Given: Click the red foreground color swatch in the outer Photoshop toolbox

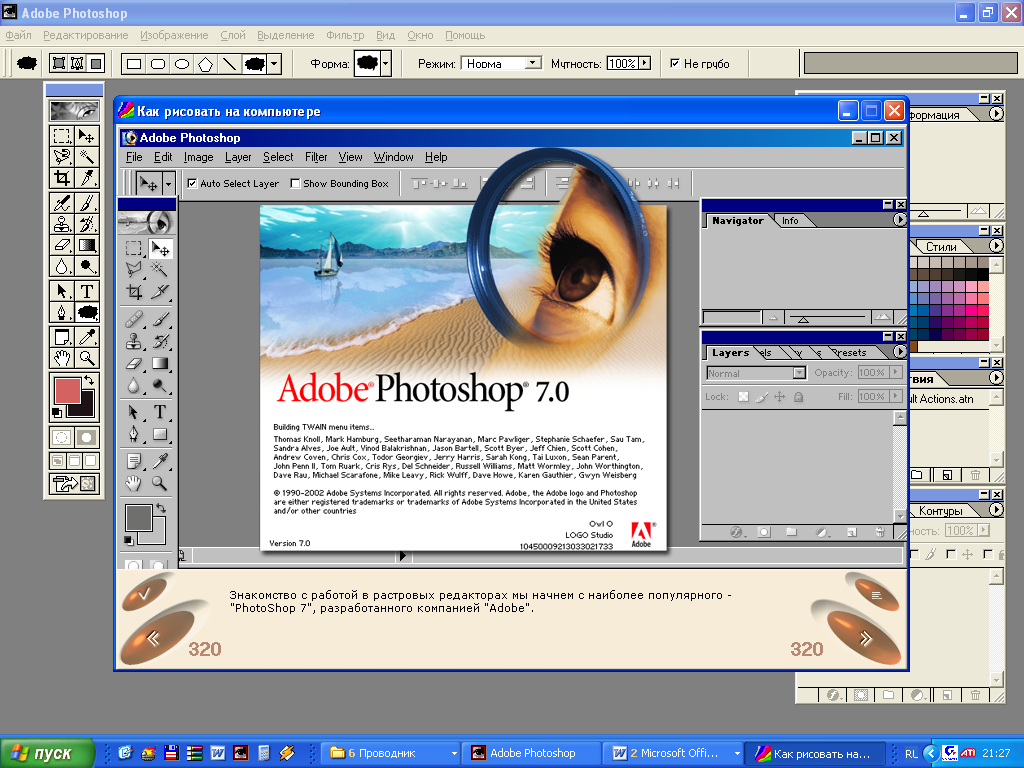Looking at the screenshot, I should point(66,390).
